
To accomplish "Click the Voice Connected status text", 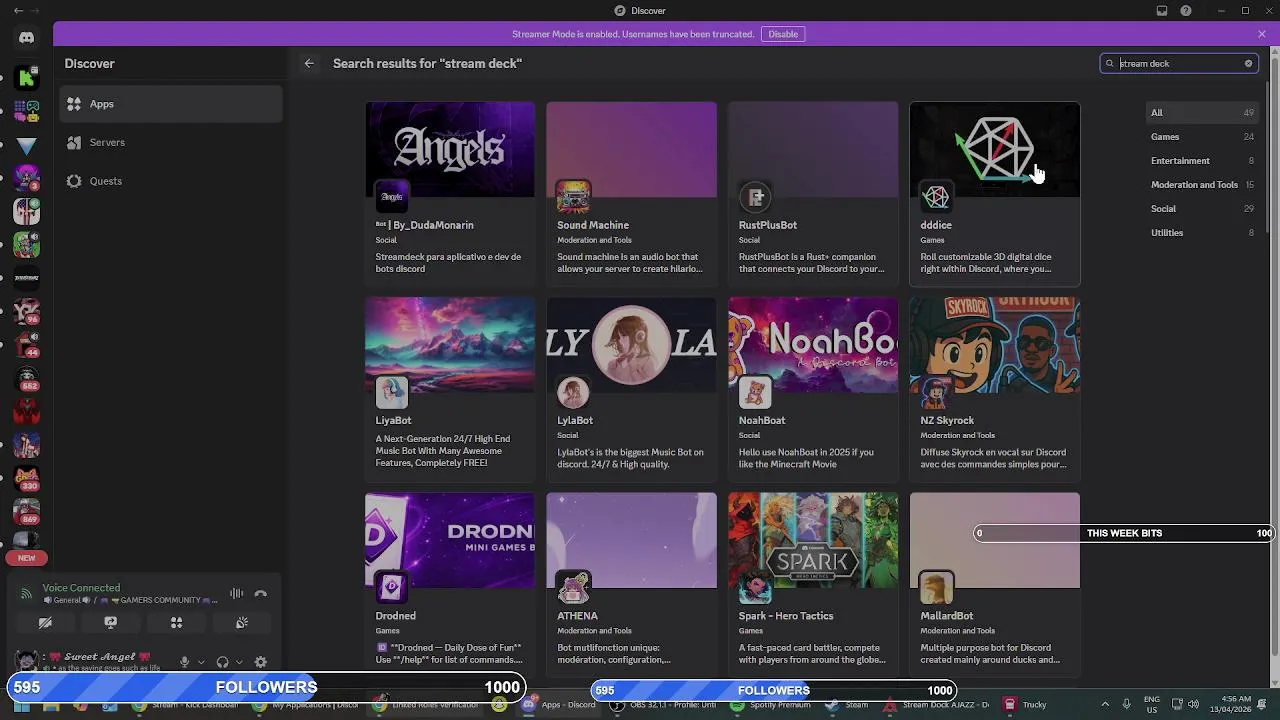I will (81, 588).
